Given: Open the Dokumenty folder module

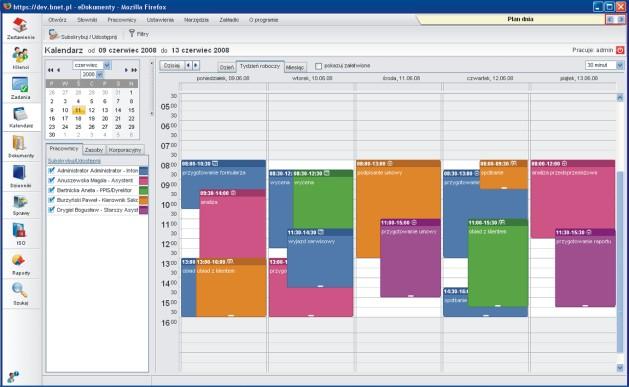Looking at the screenshot, I should click(20, 147).
